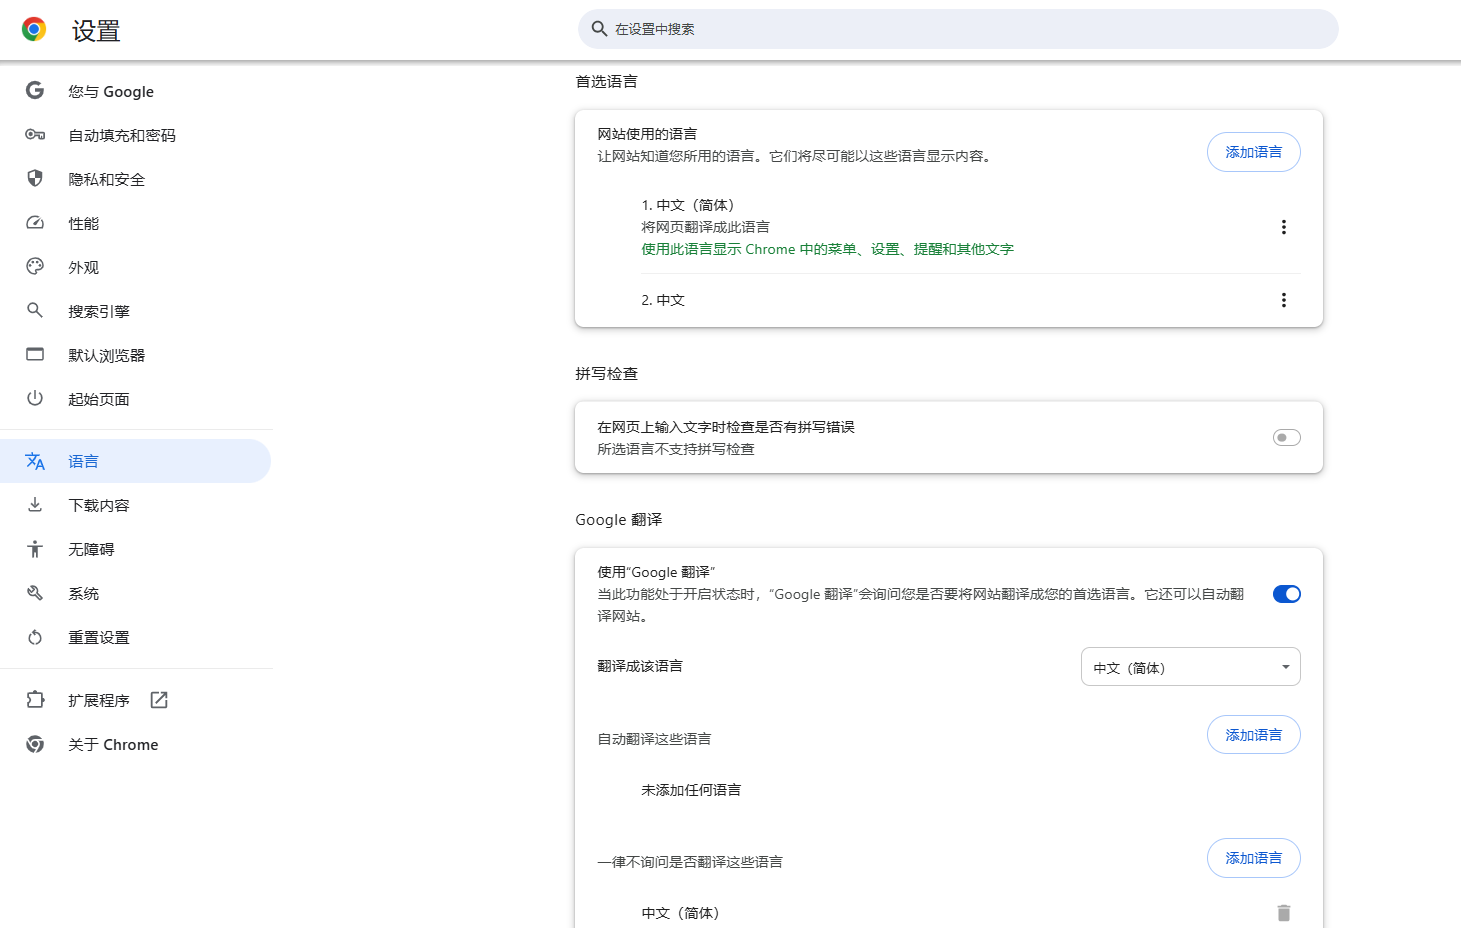Open 重置设置 section
The image size is (1461, 928).
coord(136,637)
